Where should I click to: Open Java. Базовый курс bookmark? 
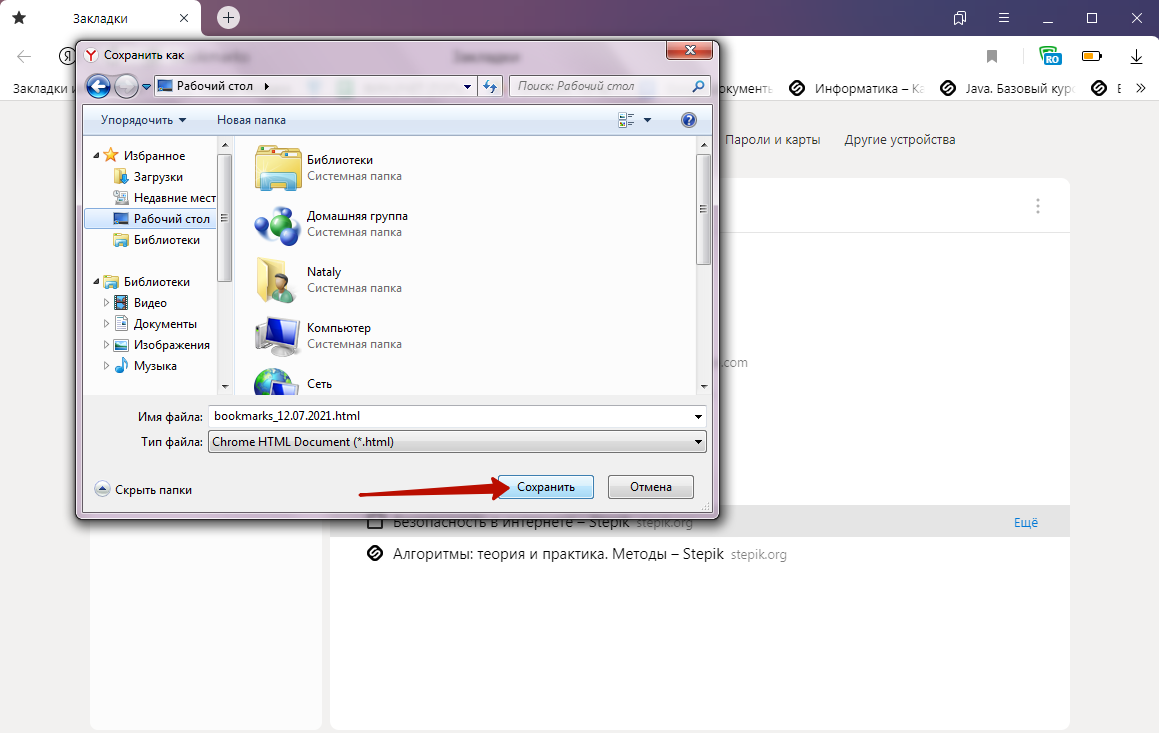tap(1007, 89)
